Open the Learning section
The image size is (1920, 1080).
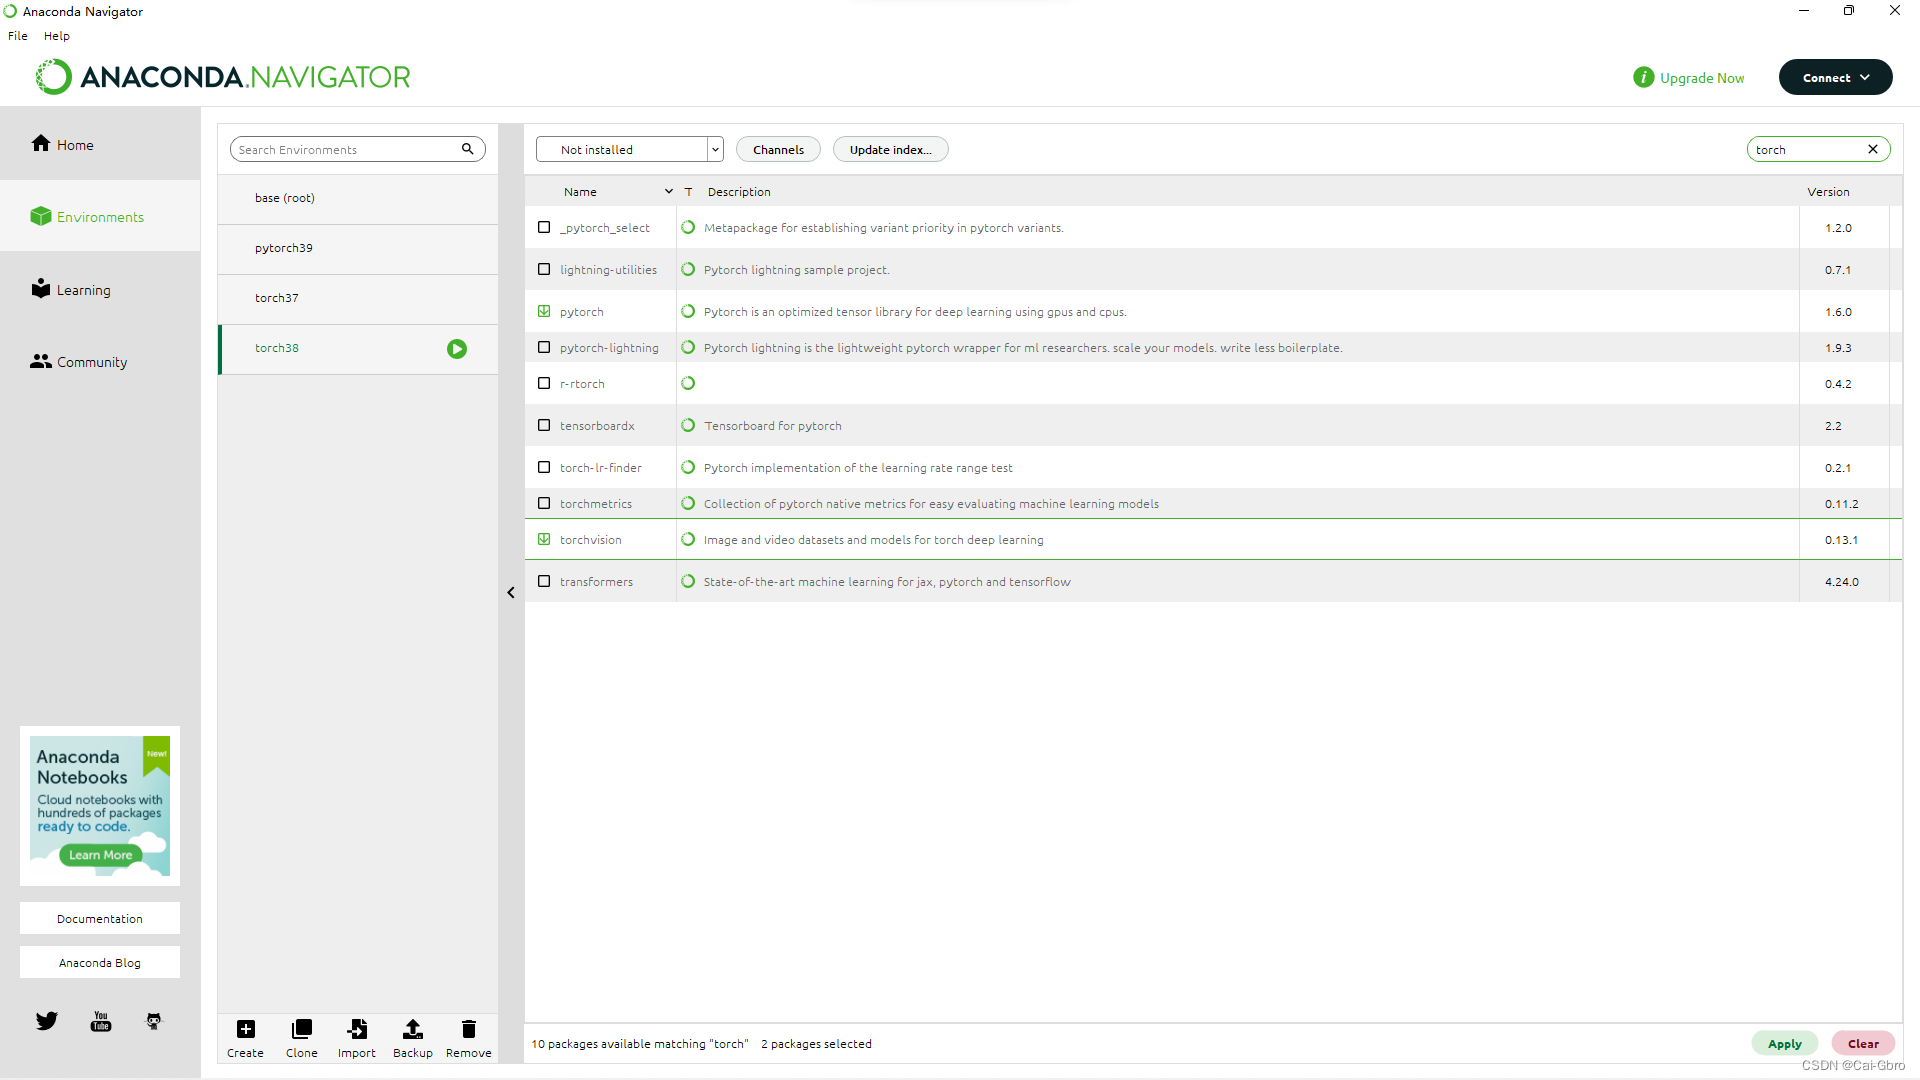coord(70,290)
